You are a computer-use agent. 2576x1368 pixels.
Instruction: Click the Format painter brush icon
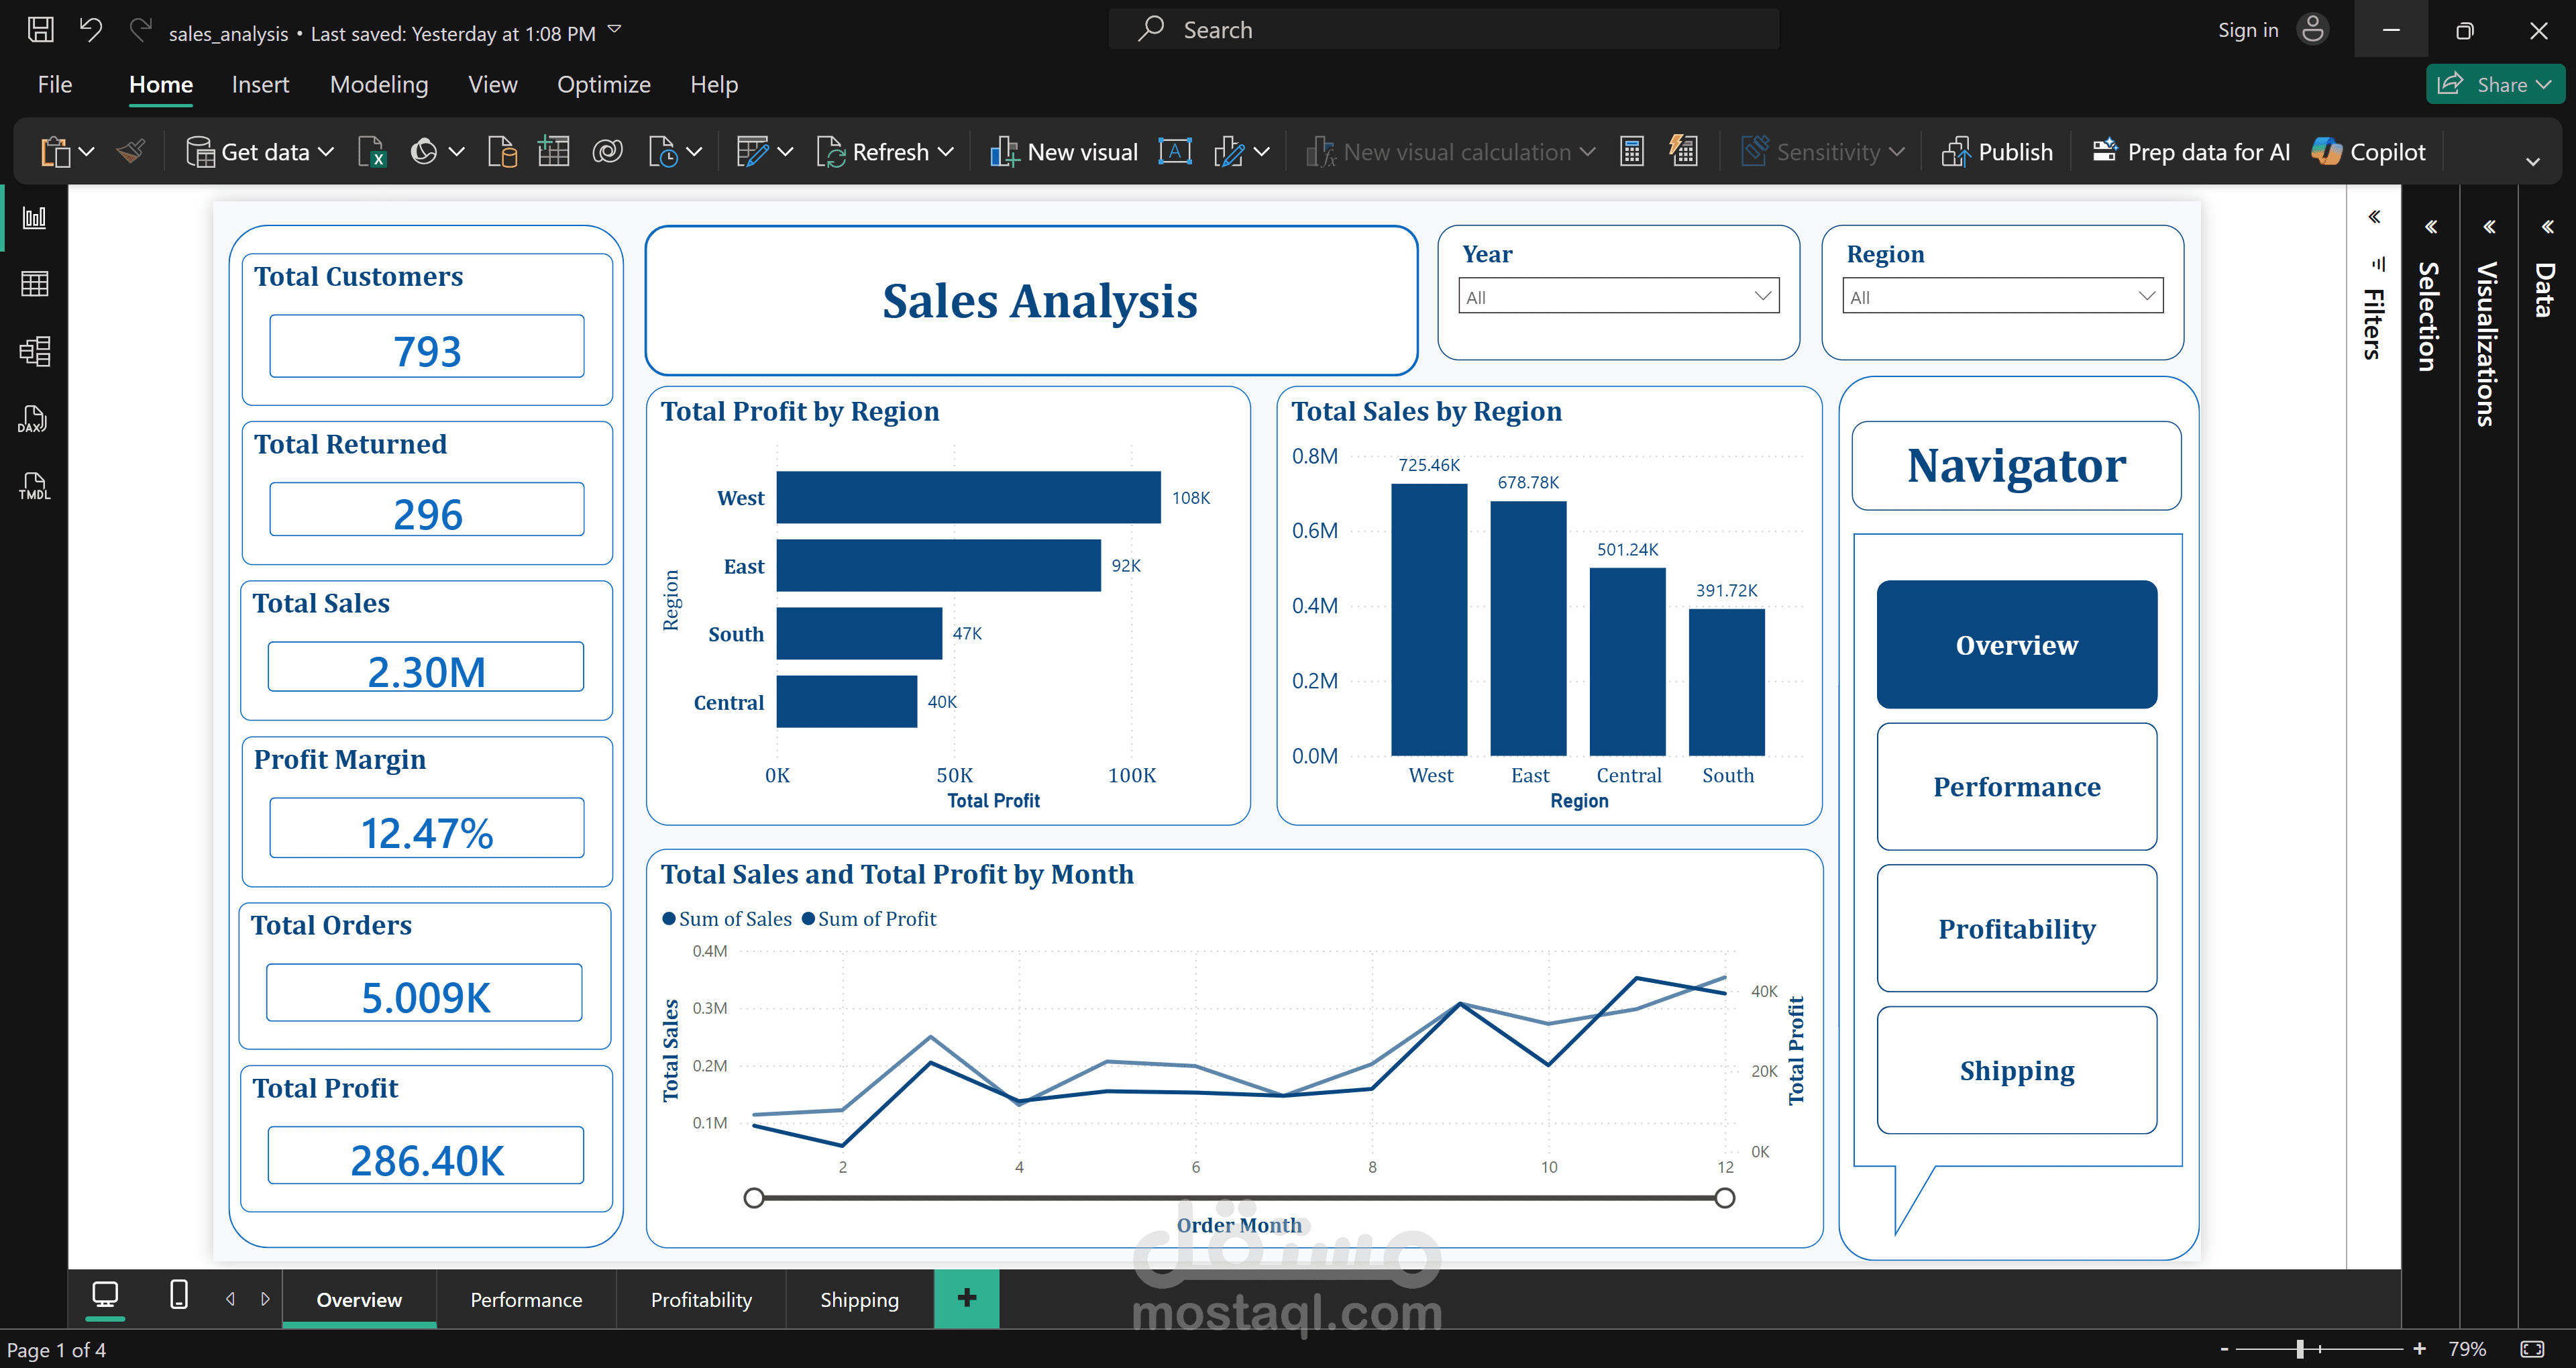[131, 152]
